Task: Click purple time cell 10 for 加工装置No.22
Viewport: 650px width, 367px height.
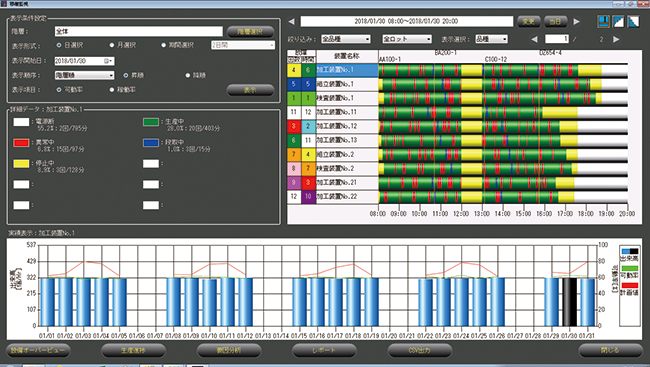Action: [308, 197]
